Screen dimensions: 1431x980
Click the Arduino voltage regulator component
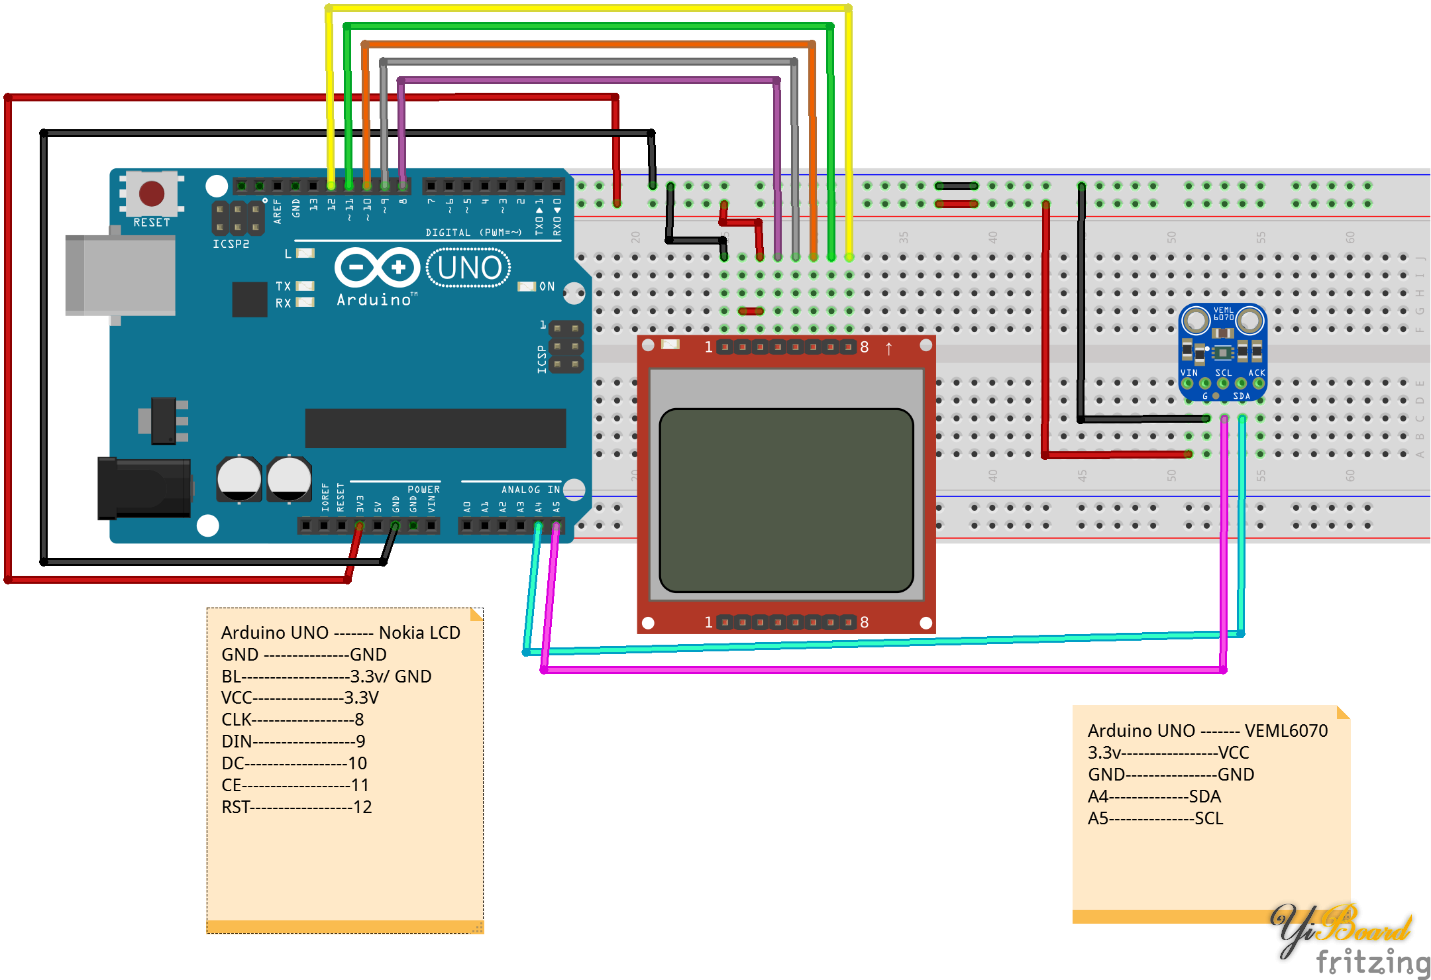[x=164, y=421]
